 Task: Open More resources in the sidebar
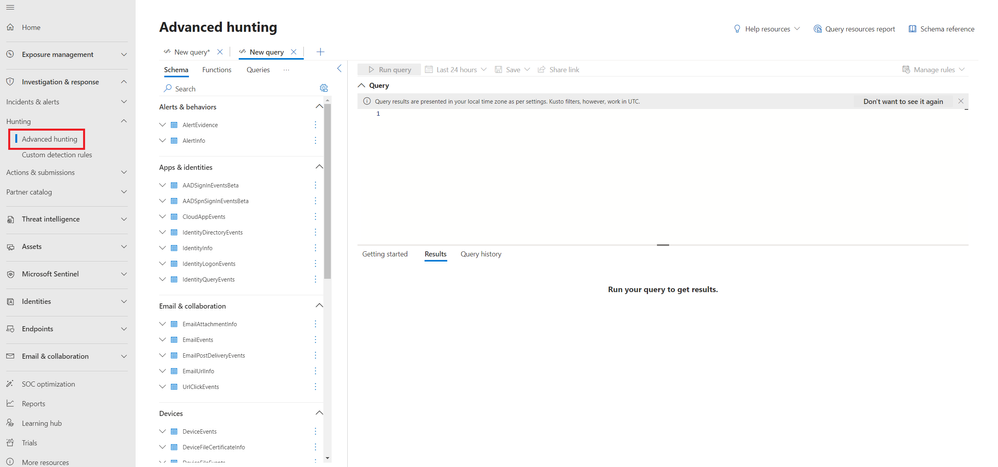[x=45, y=463]
